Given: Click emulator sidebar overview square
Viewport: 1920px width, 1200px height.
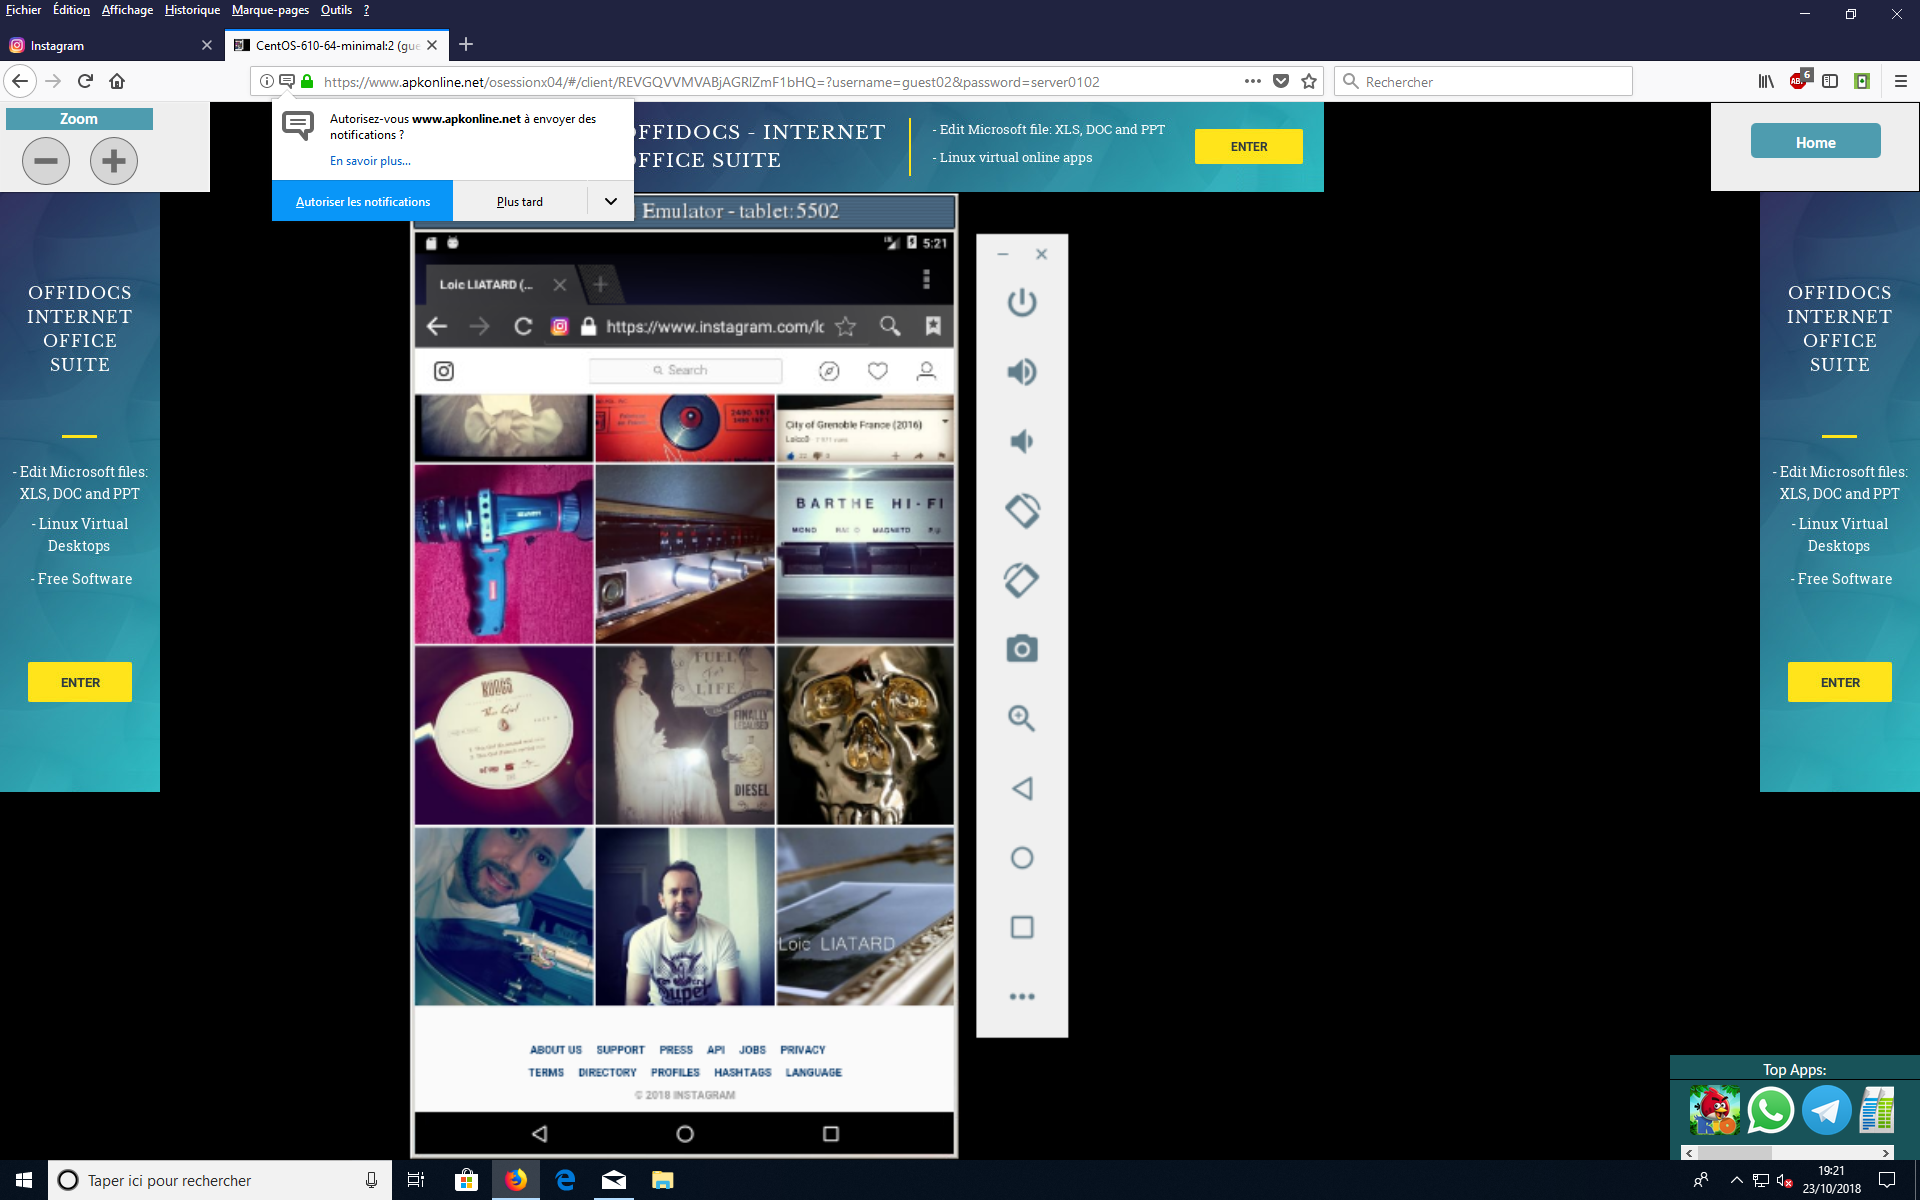Looking at the screenshot, I should (1022, 927).
